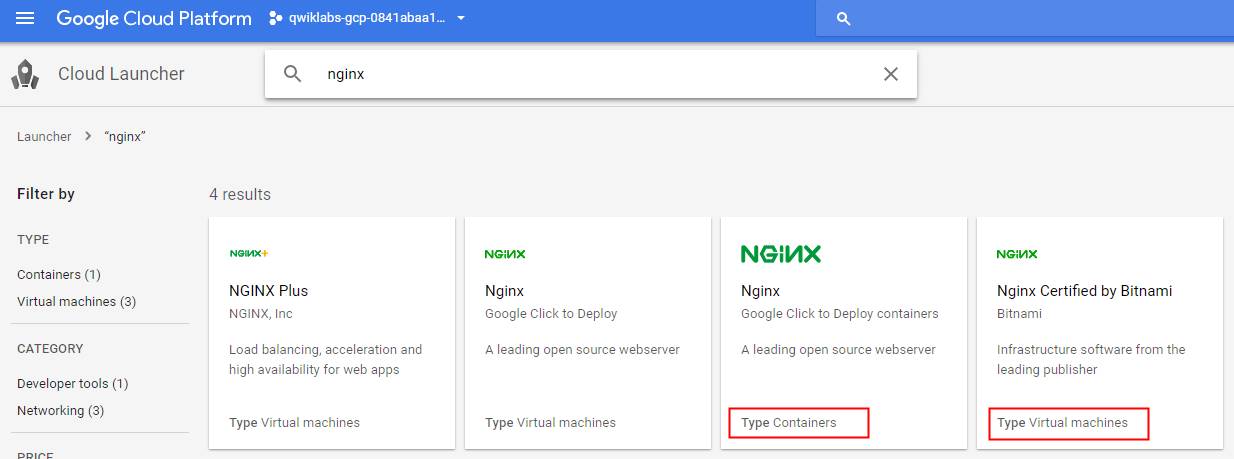Filter by Developer tools (1) category

73,383
